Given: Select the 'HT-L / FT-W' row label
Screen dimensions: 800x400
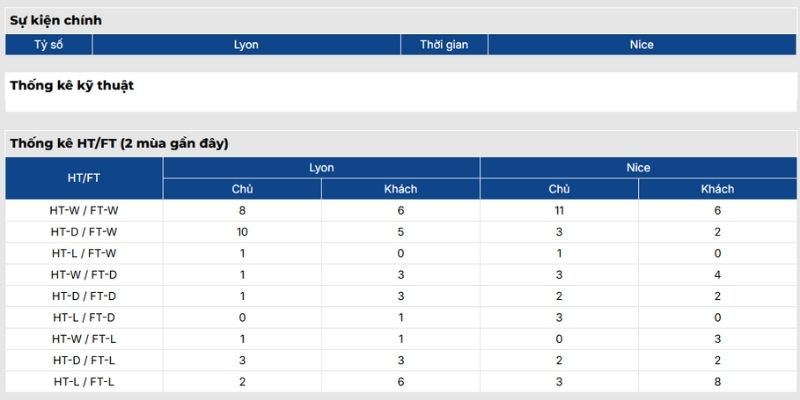Looking at the screenshot, I should (x=84, y=254).
